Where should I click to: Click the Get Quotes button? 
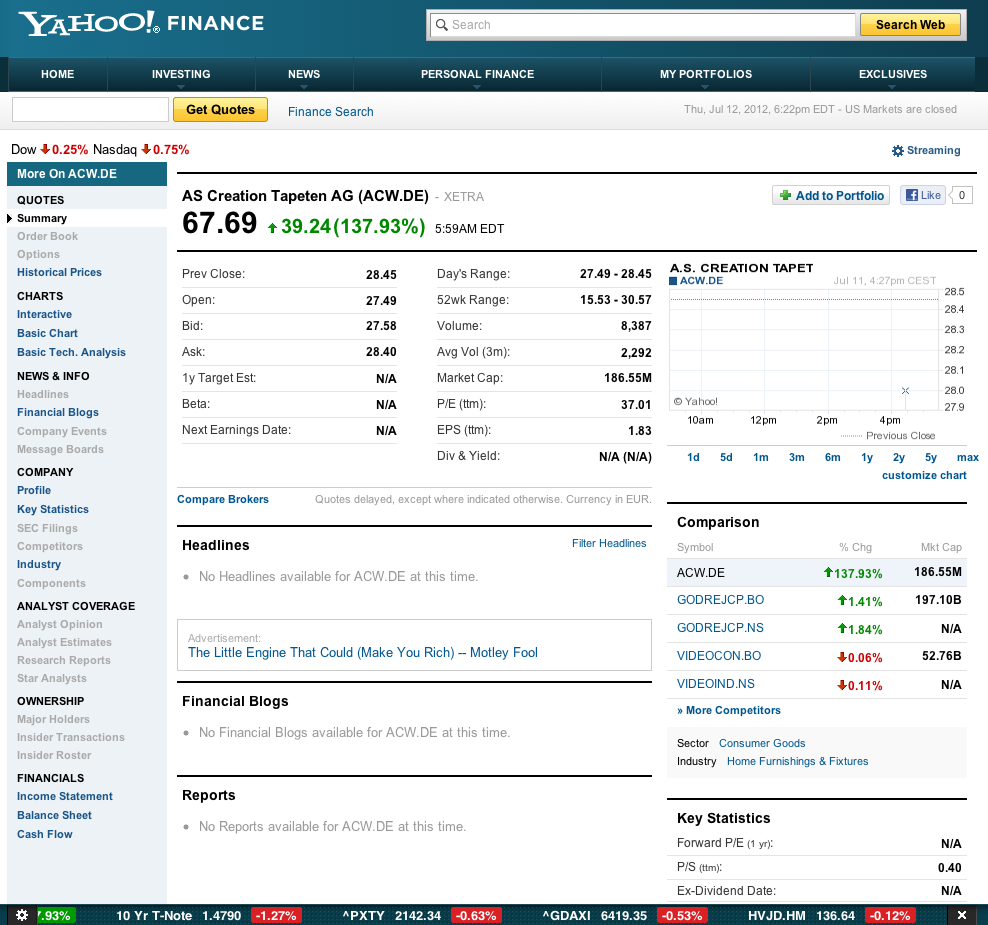221,110
